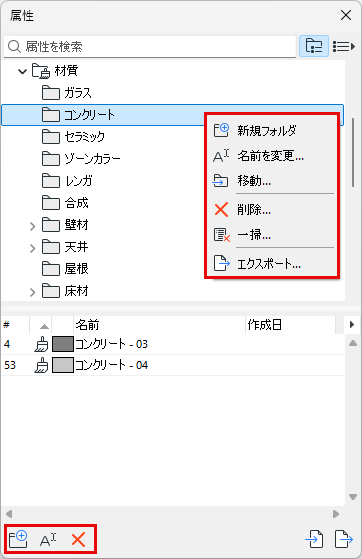Choose 削除... from context menu
362x559 pixels.
click(271, 210)
